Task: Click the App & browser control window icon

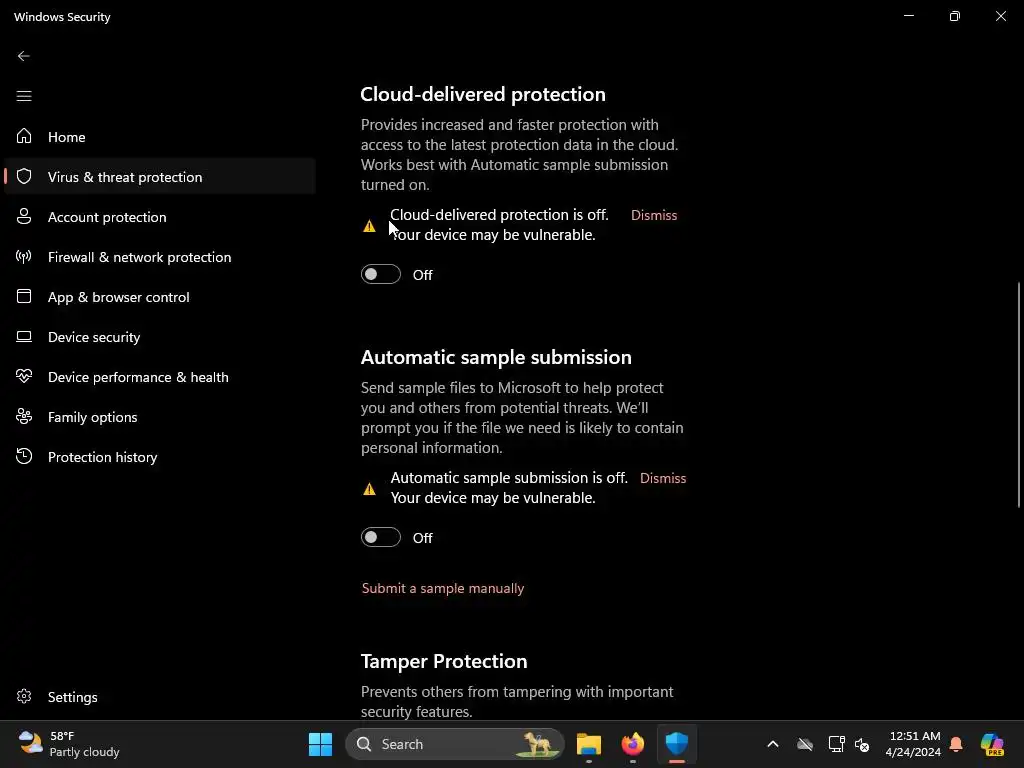Action: [24, 296]
